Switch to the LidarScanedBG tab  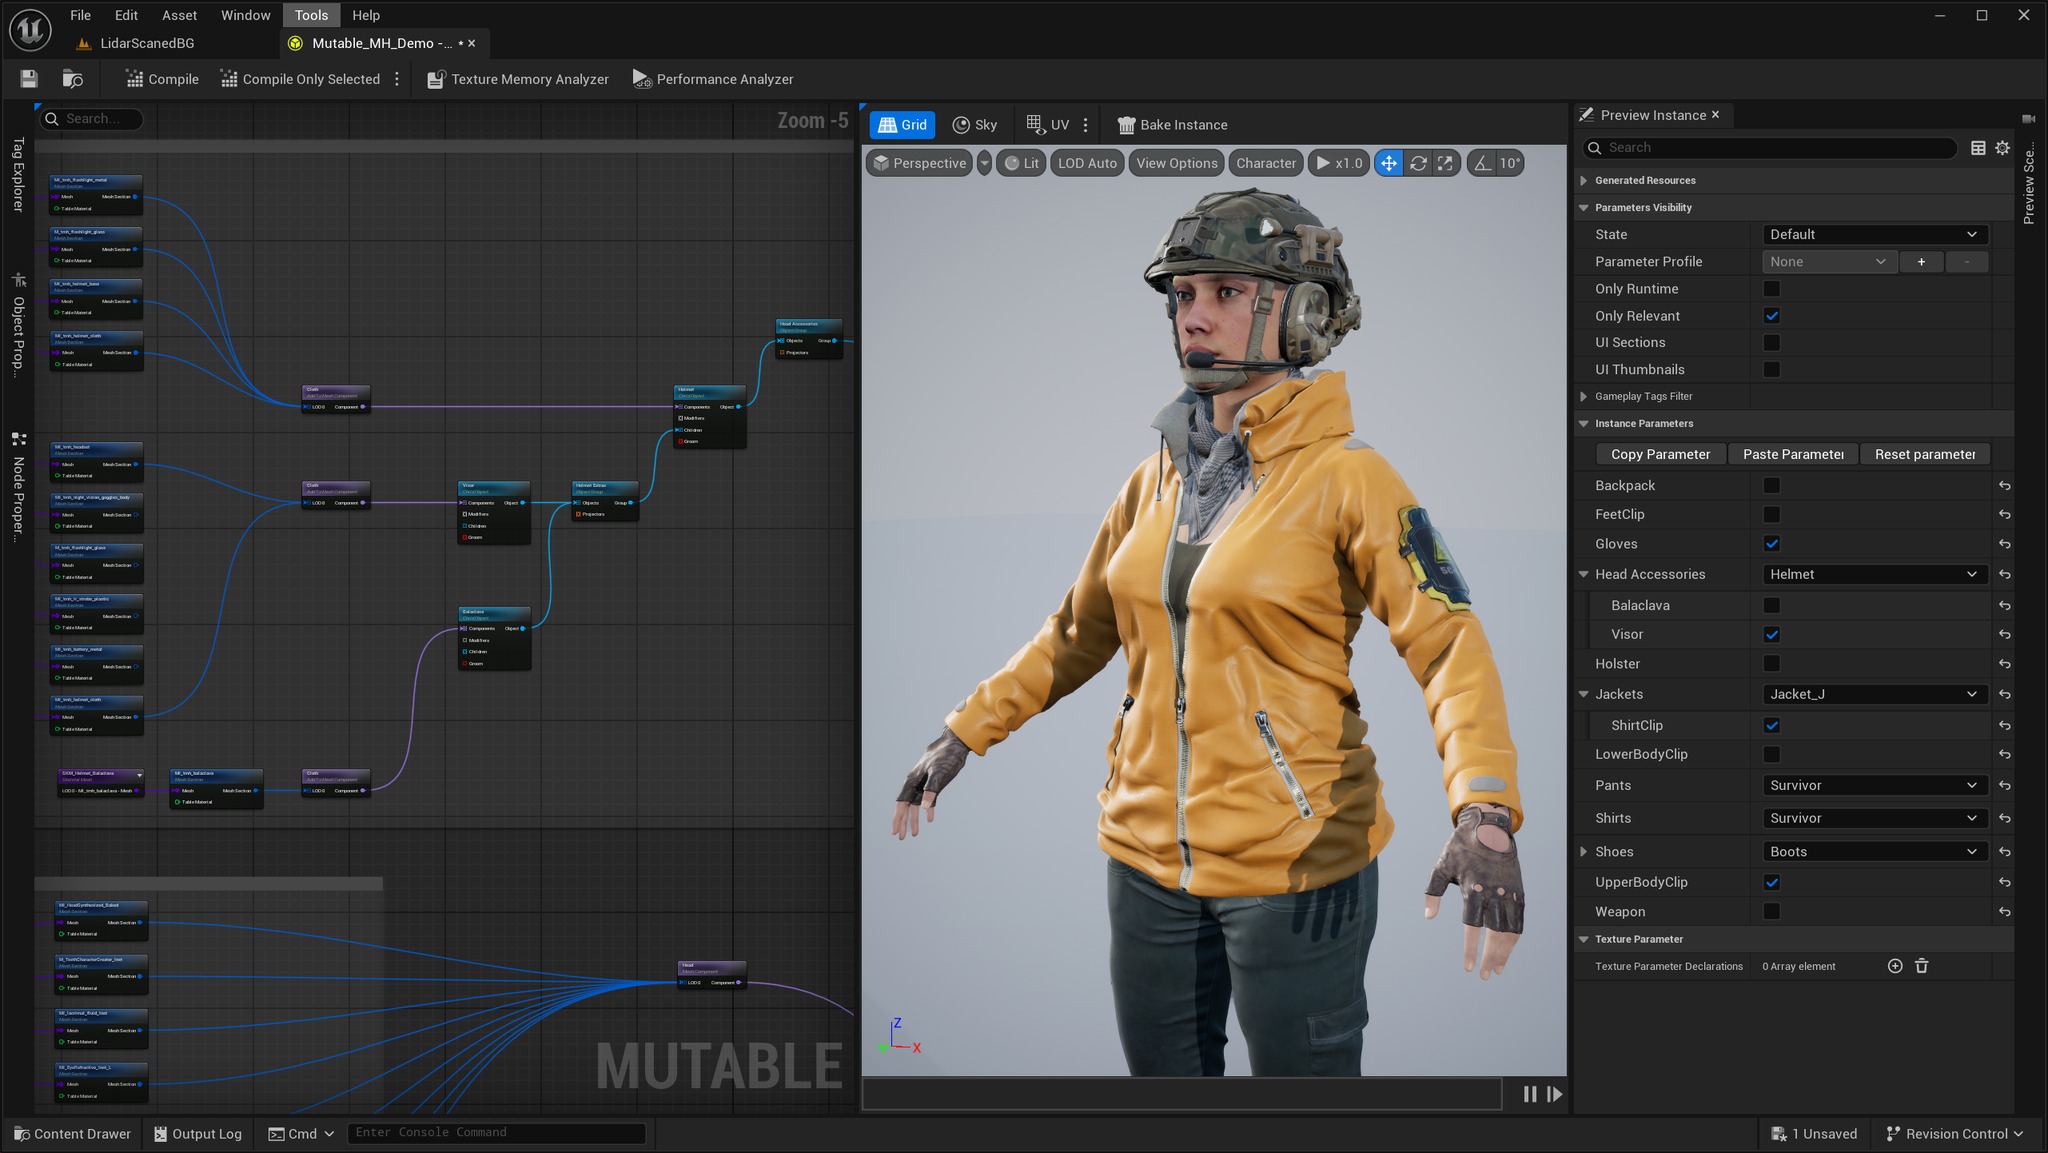146,43
